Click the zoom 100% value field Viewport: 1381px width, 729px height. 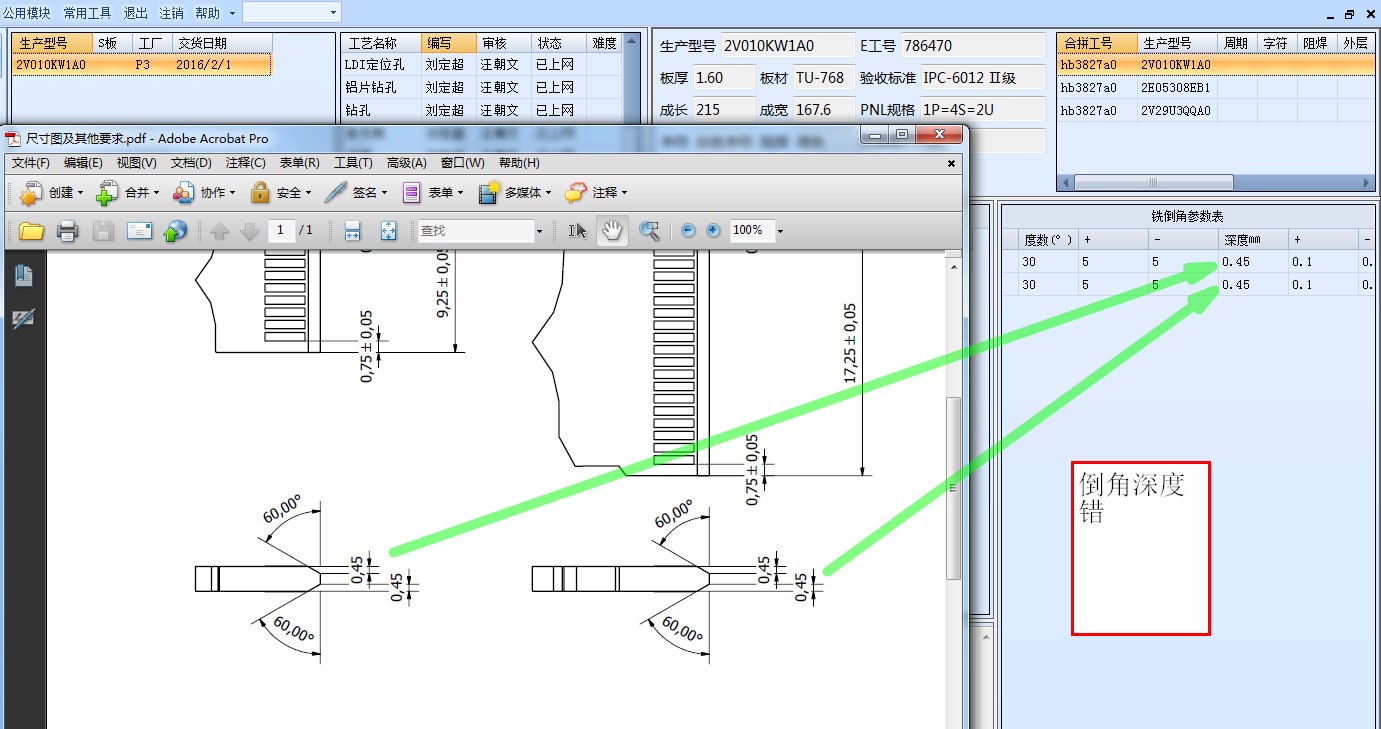point(750,231)
